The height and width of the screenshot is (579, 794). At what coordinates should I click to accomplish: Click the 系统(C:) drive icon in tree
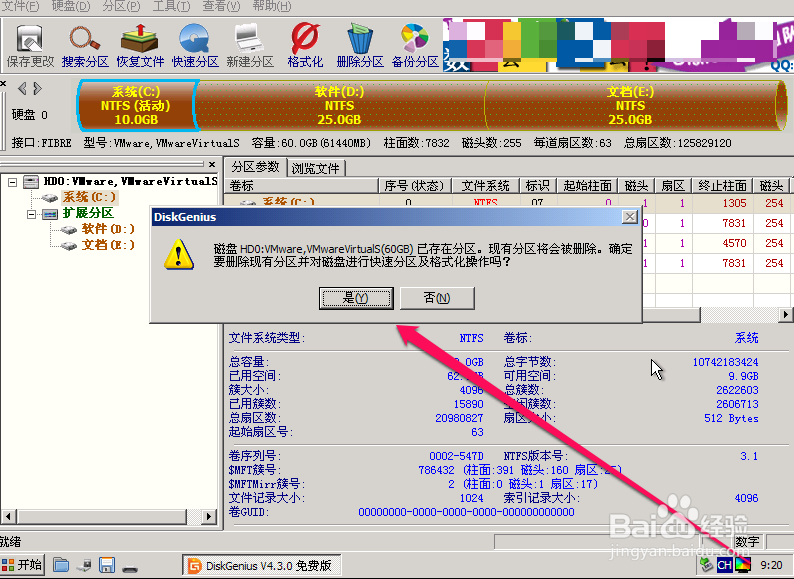[50, 198]
